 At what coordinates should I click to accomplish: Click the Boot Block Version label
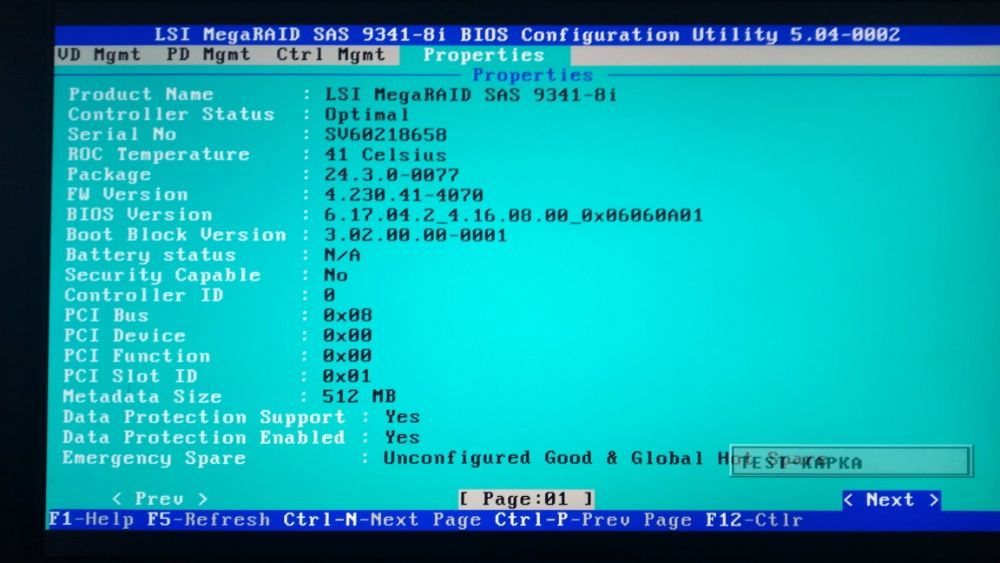[x=176, y=235]
